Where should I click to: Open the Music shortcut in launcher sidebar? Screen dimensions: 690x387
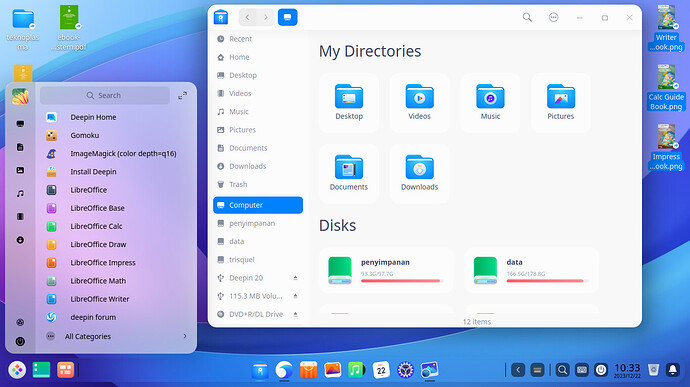pos(20,193)
